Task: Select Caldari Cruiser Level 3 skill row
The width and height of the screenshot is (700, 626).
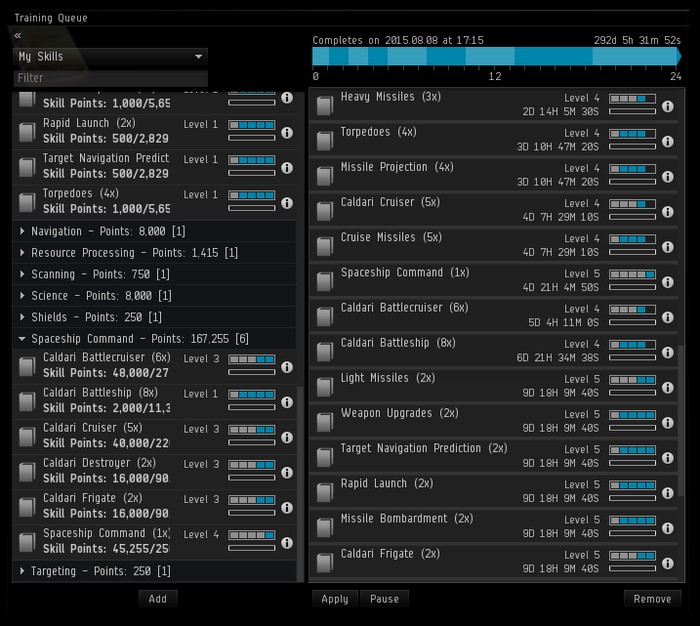Action: [x=154, y=437]
